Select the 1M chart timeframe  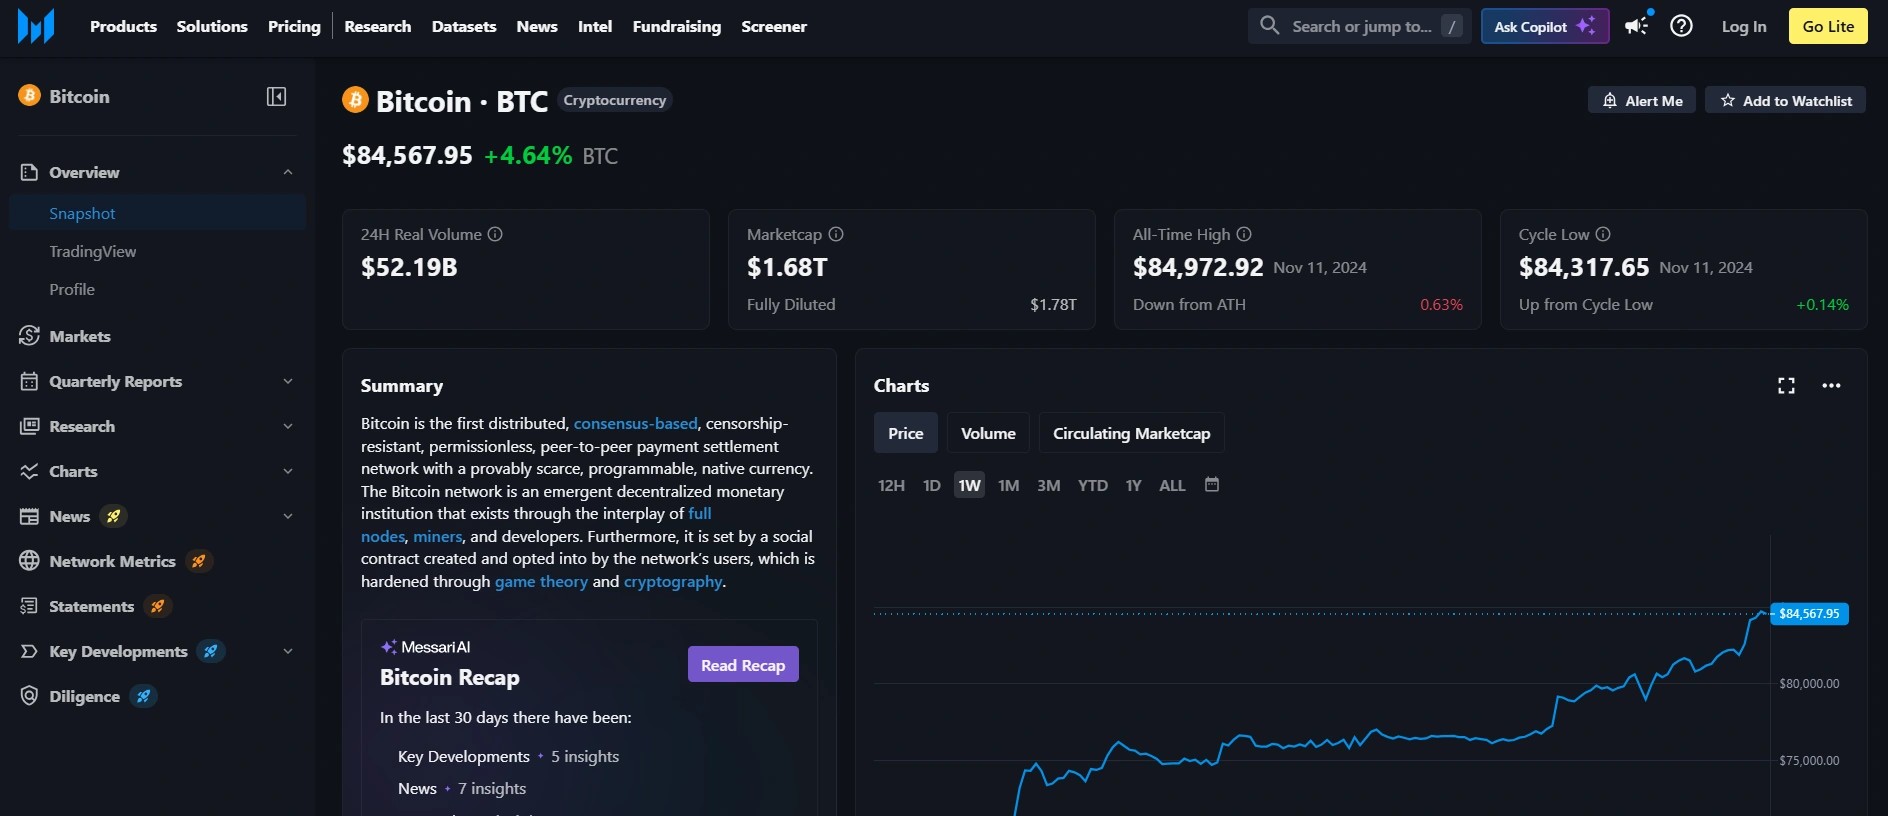point(1008,485)
